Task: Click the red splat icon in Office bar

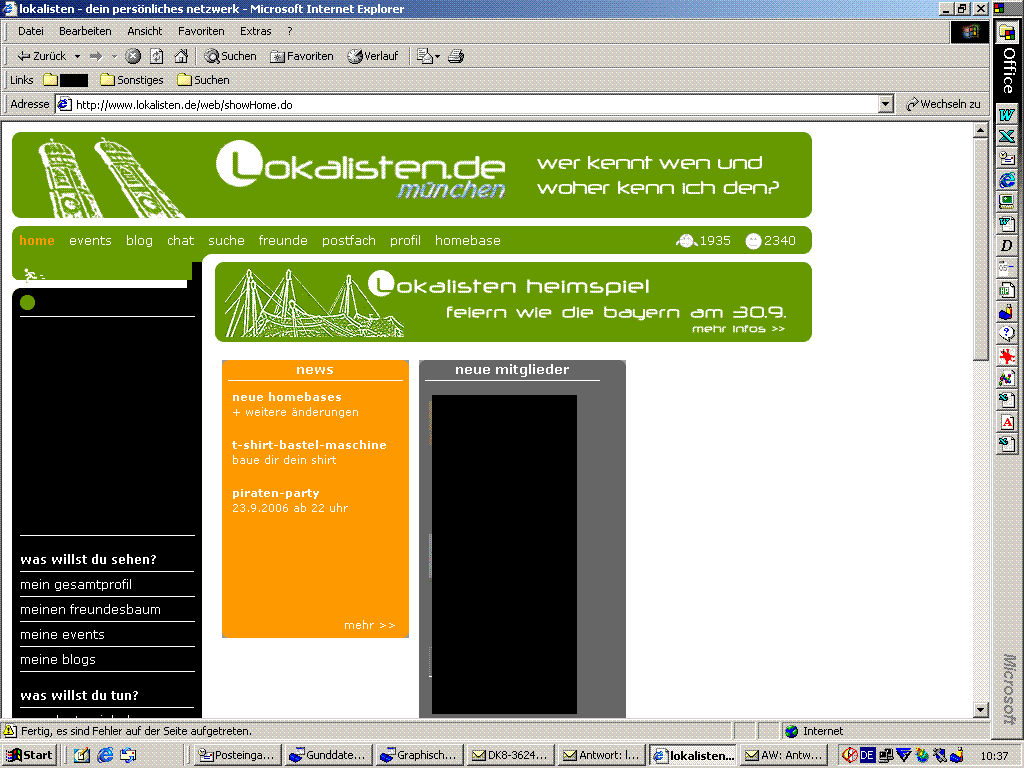Action: pyautogui.click(x=1006, y=355)
